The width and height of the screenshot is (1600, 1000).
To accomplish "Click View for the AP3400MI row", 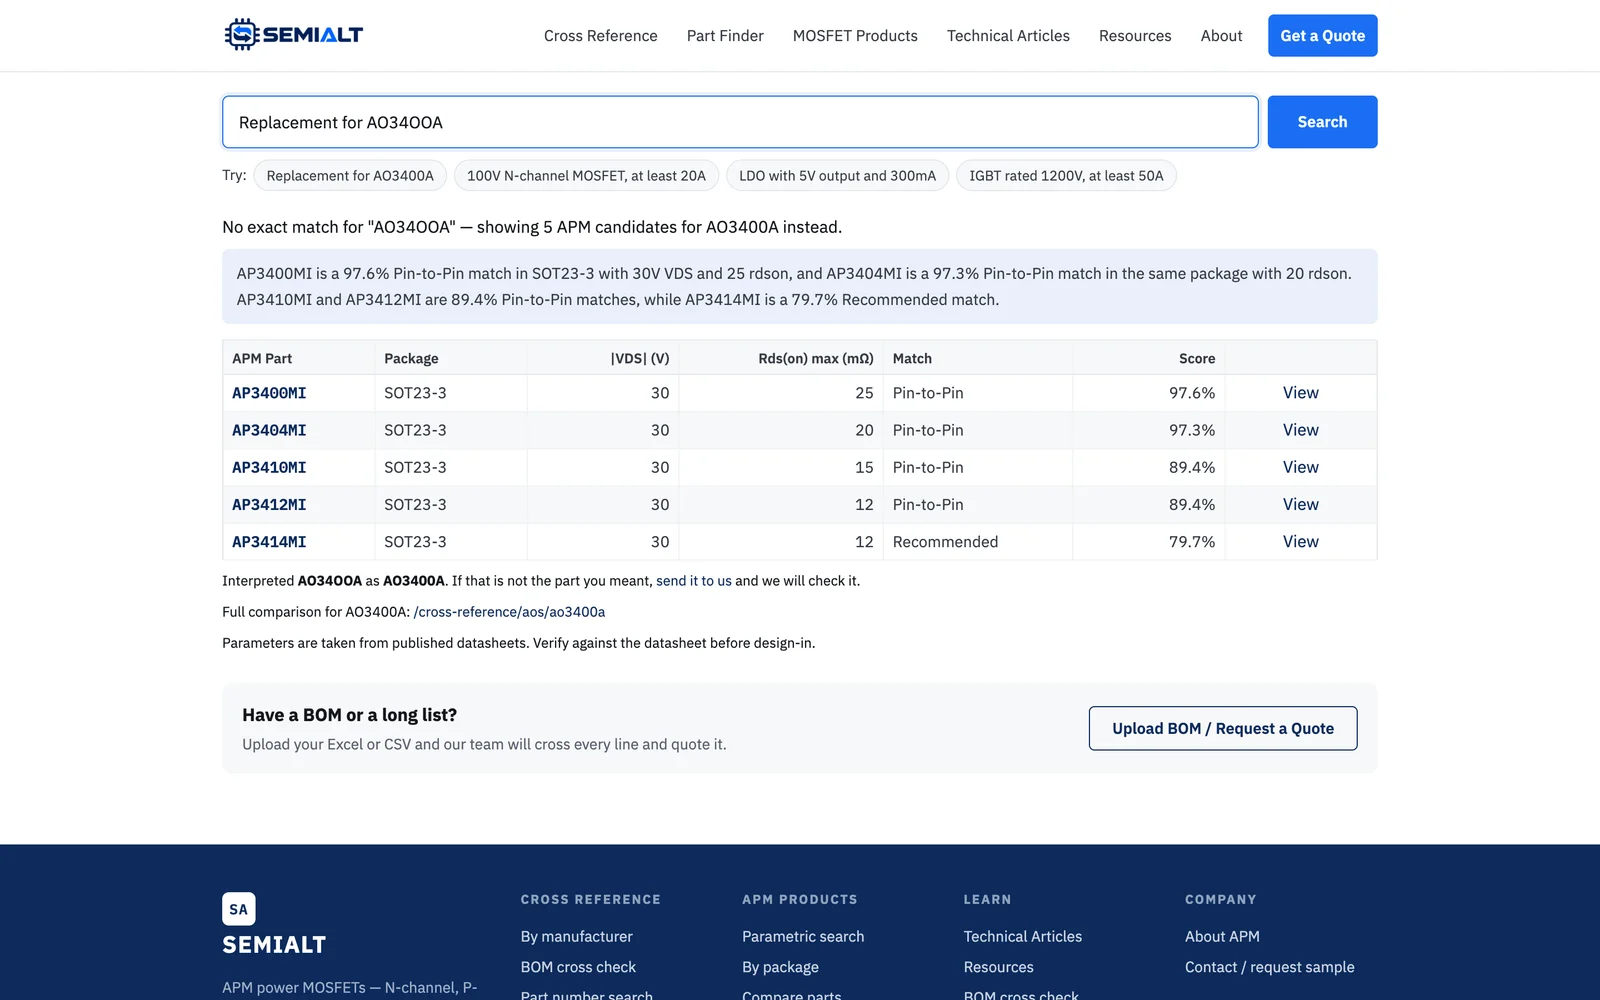I will [x=1301, y=393].
